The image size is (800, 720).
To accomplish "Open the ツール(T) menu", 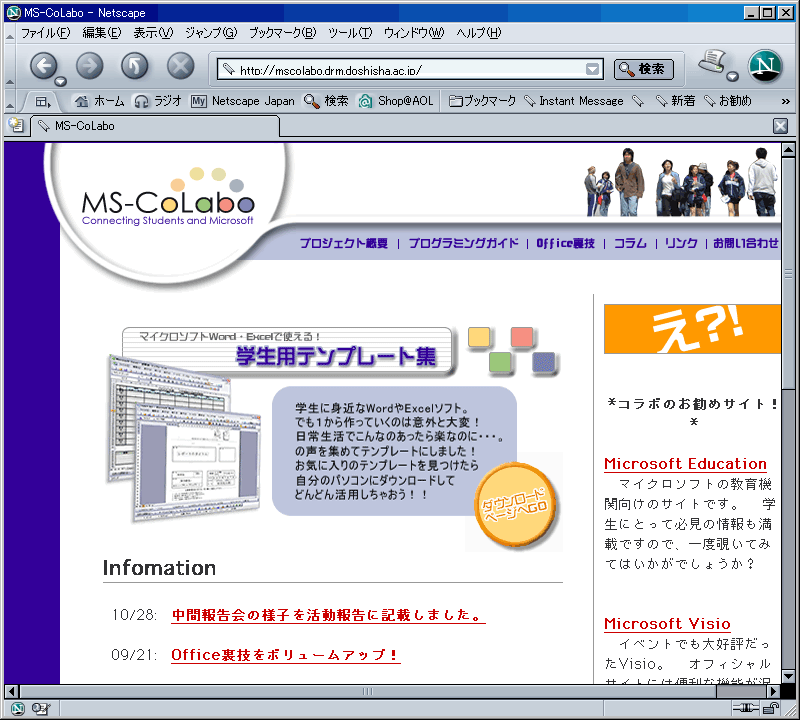I will pos(350,33).
